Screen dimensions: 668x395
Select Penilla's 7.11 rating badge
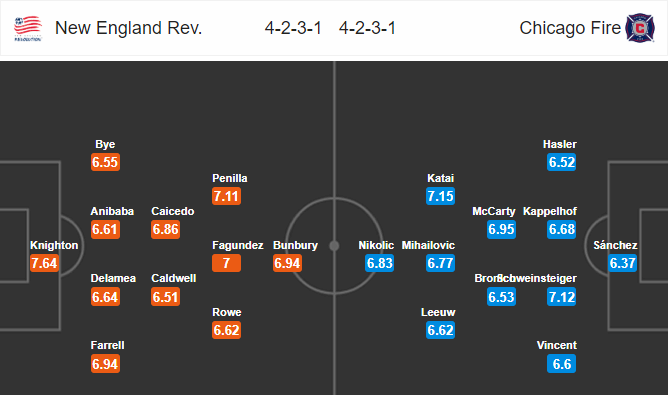point(226,196)
